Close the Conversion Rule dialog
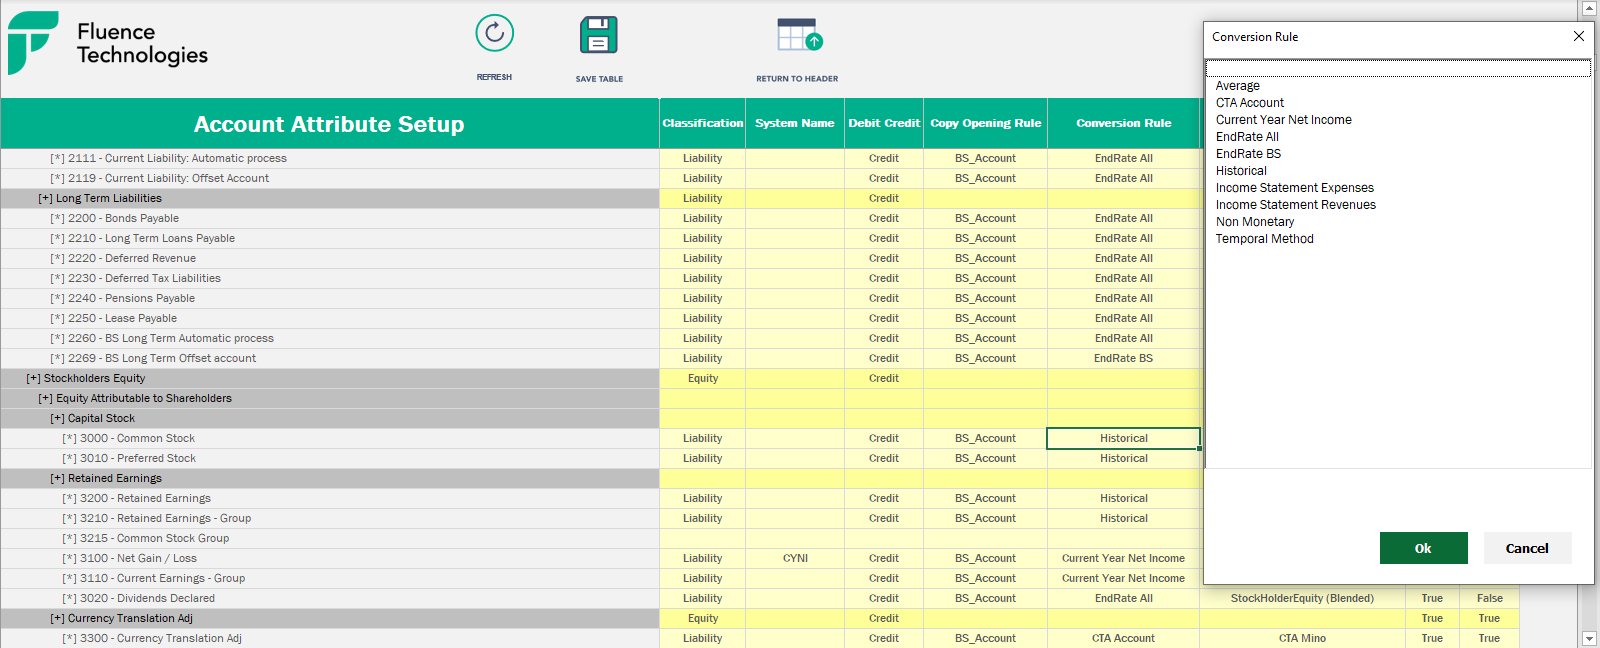This screenshot has width=1600, height=648. [x=1578, y=36]
